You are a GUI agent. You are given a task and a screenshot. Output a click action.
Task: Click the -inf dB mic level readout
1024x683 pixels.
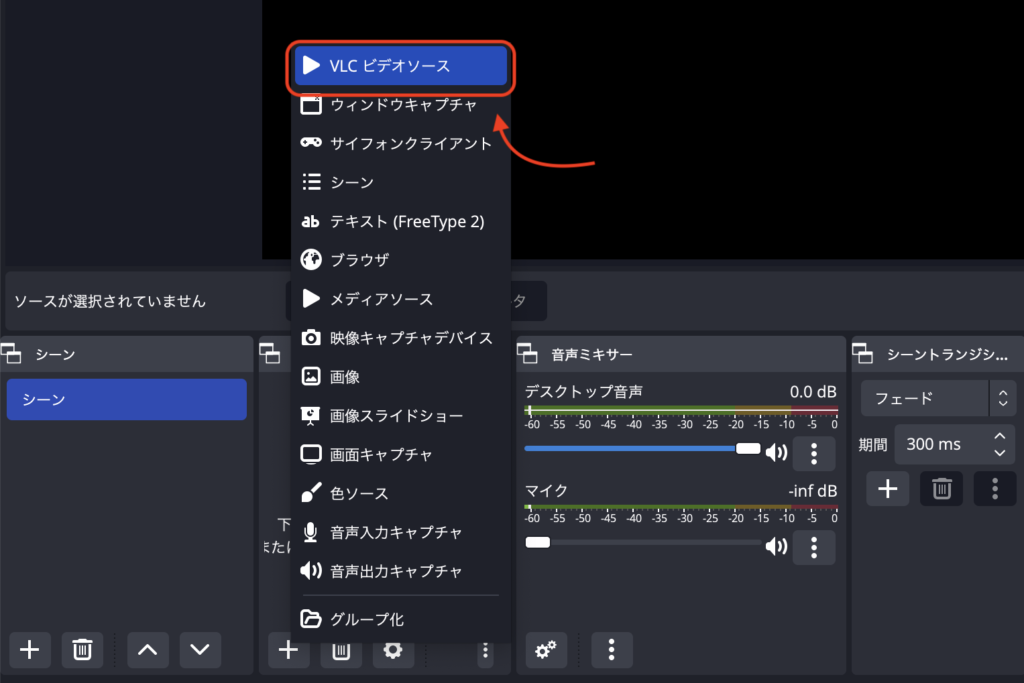coord(812,491)
